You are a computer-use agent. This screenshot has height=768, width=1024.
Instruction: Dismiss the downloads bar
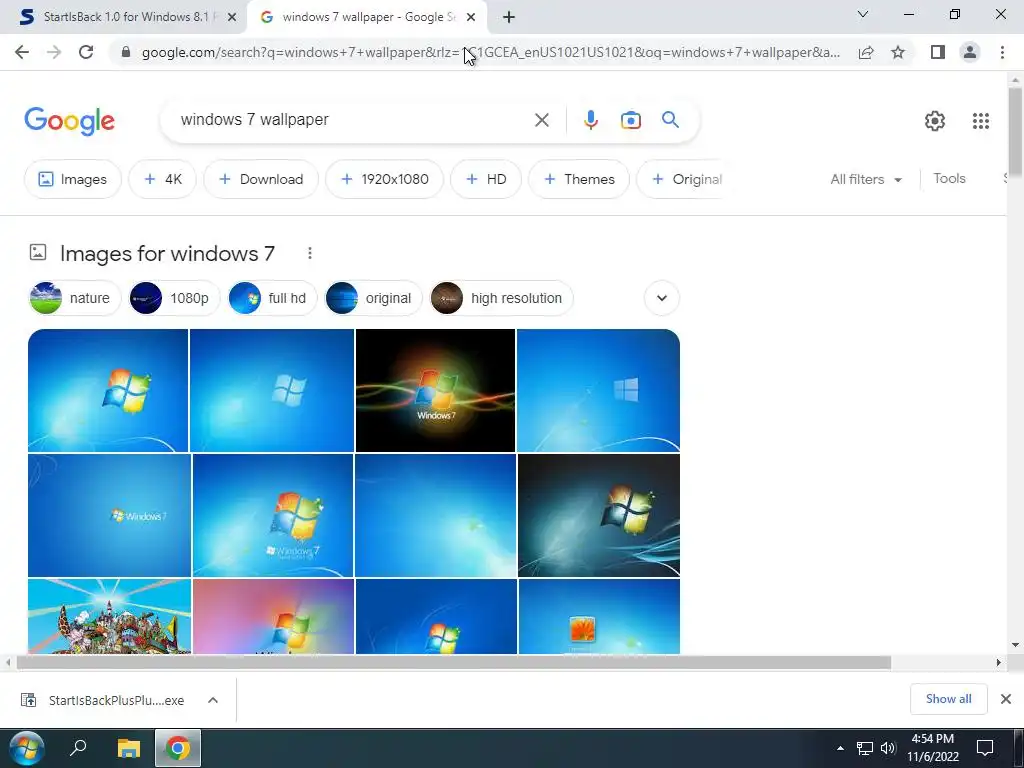coord(1006,699)
